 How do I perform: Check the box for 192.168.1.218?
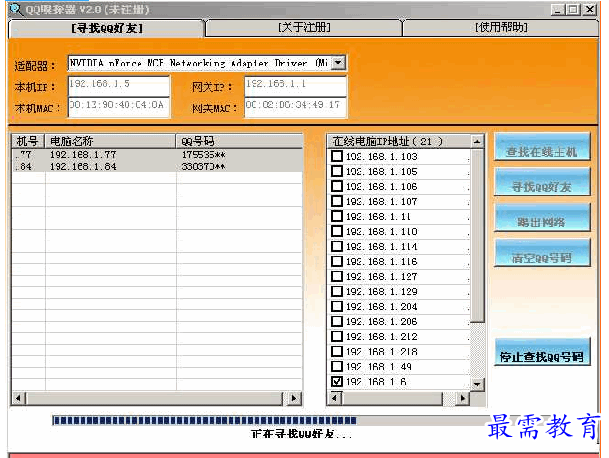click(337, 352)
